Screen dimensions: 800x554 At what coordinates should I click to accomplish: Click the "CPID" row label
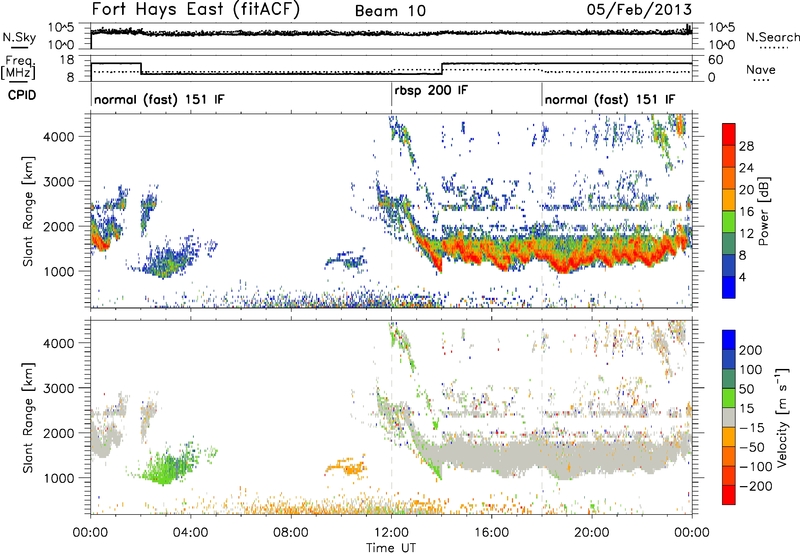[x=21, y=95]
